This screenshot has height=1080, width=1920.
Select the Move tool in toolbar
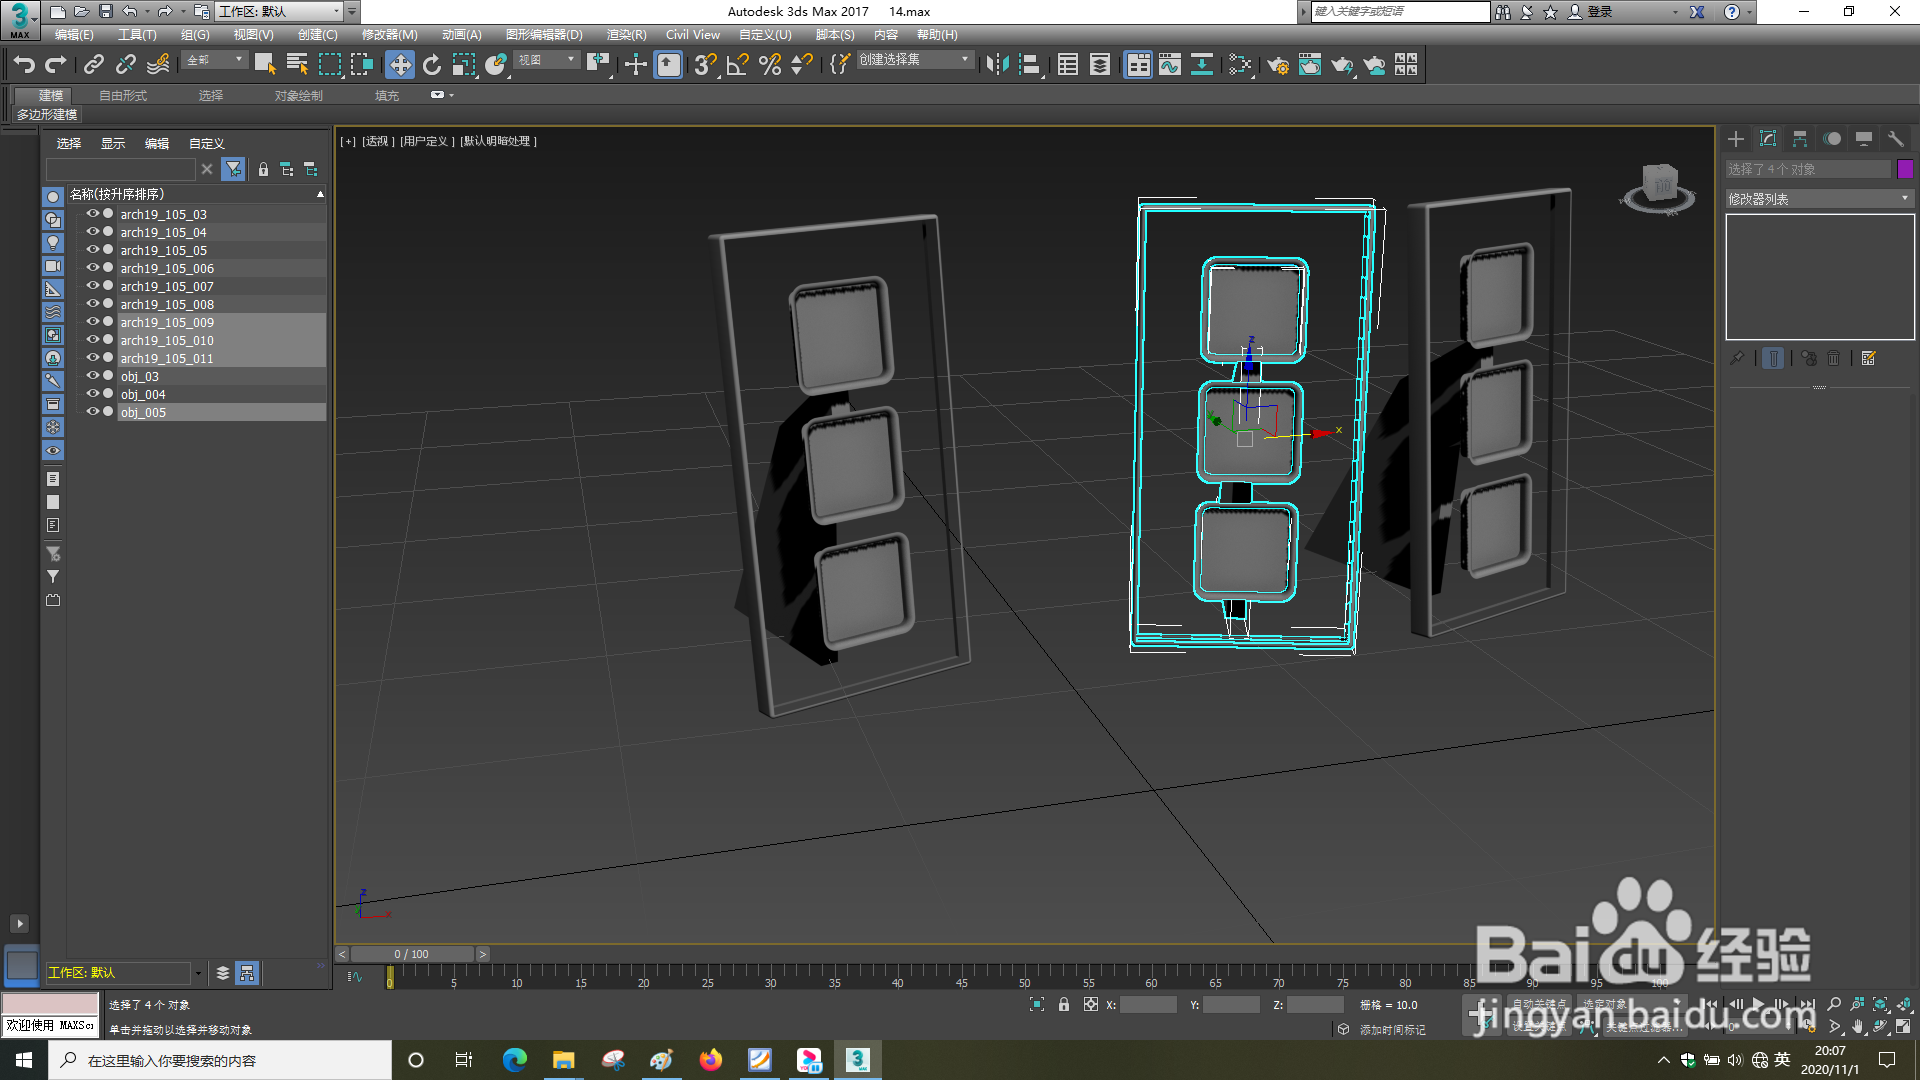400,65
